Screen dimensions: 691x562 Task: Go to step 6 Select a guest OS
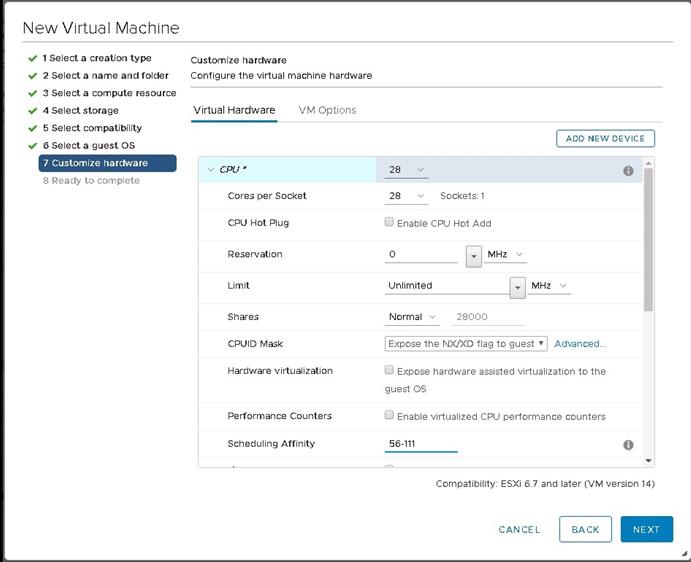pos(89,145)
